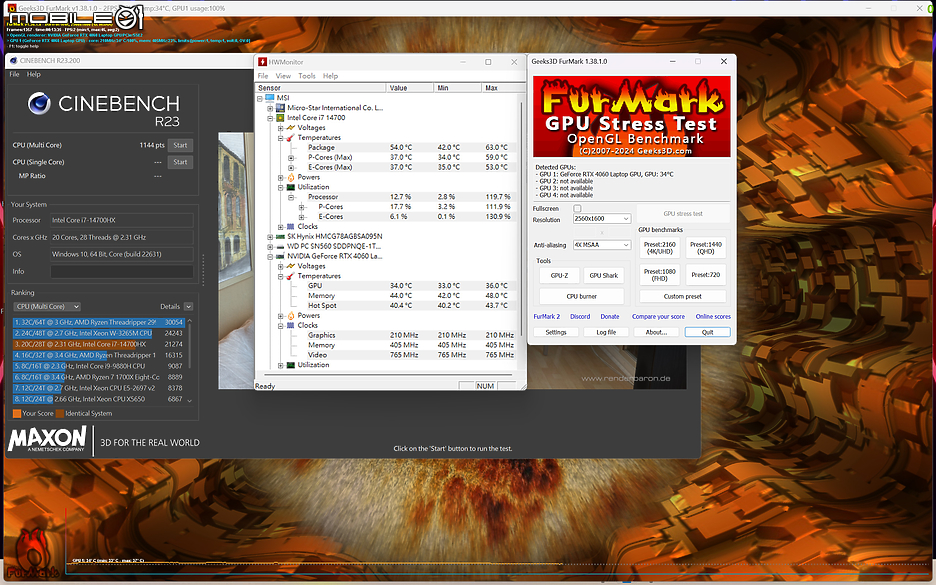Open the Details arrow in Cinebench Ranking
The width and height of the screenshot is (936, 585).
[188, 306]
